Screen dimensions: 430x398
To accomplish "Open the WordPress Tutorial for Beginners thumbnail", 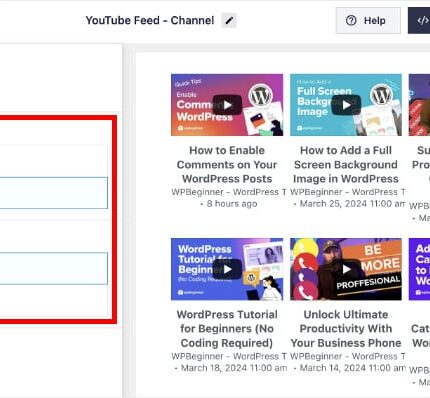I will coord(227,269).
